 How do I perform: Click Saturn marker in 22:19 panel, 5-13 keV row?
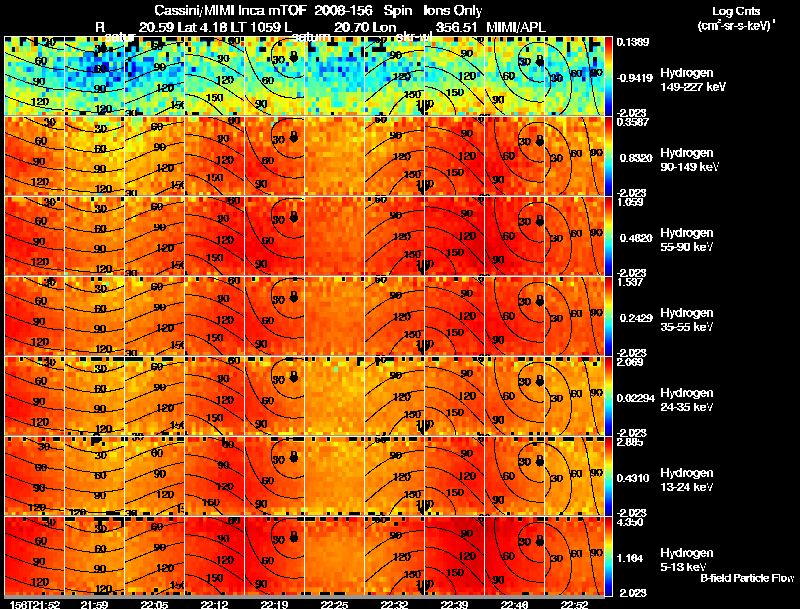tap(293, 537)
